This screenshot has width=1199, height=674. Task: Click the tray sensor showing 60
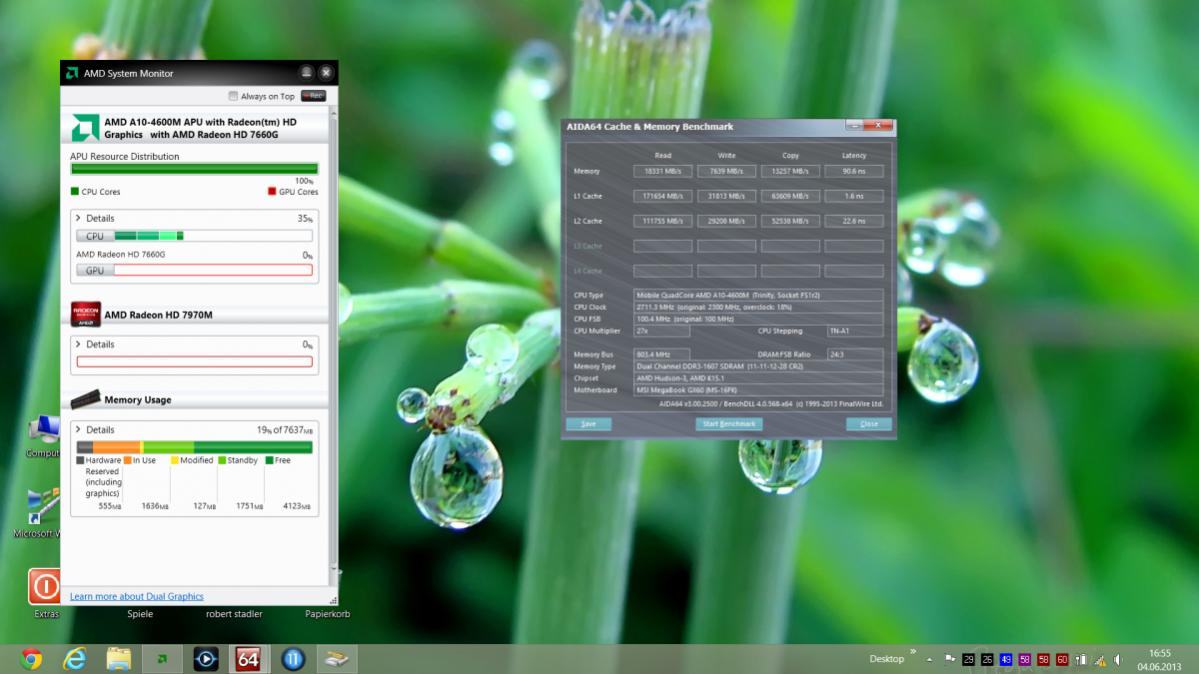[1062, 659]
